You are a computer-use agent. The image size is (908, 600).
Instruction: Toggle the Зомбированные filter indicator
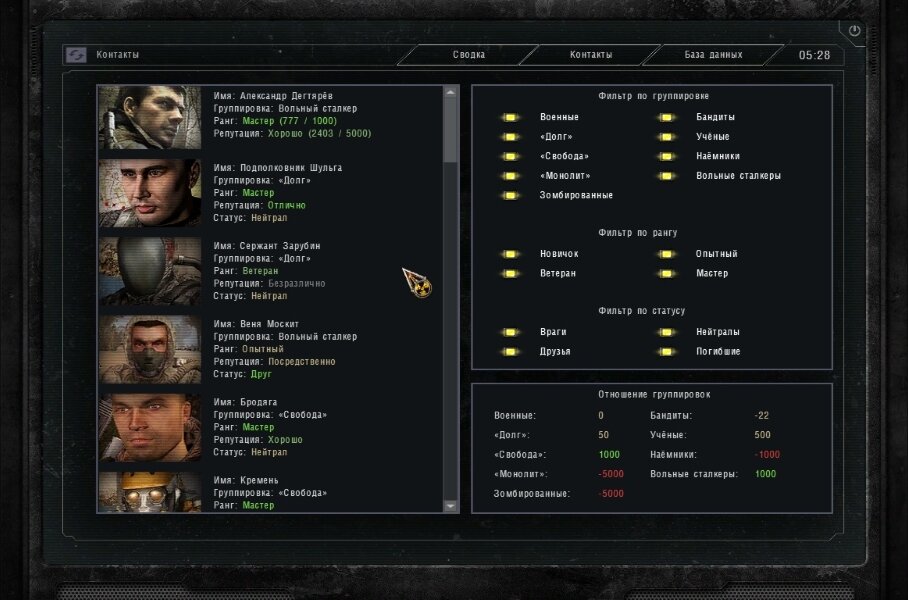(x=510, y=196)
